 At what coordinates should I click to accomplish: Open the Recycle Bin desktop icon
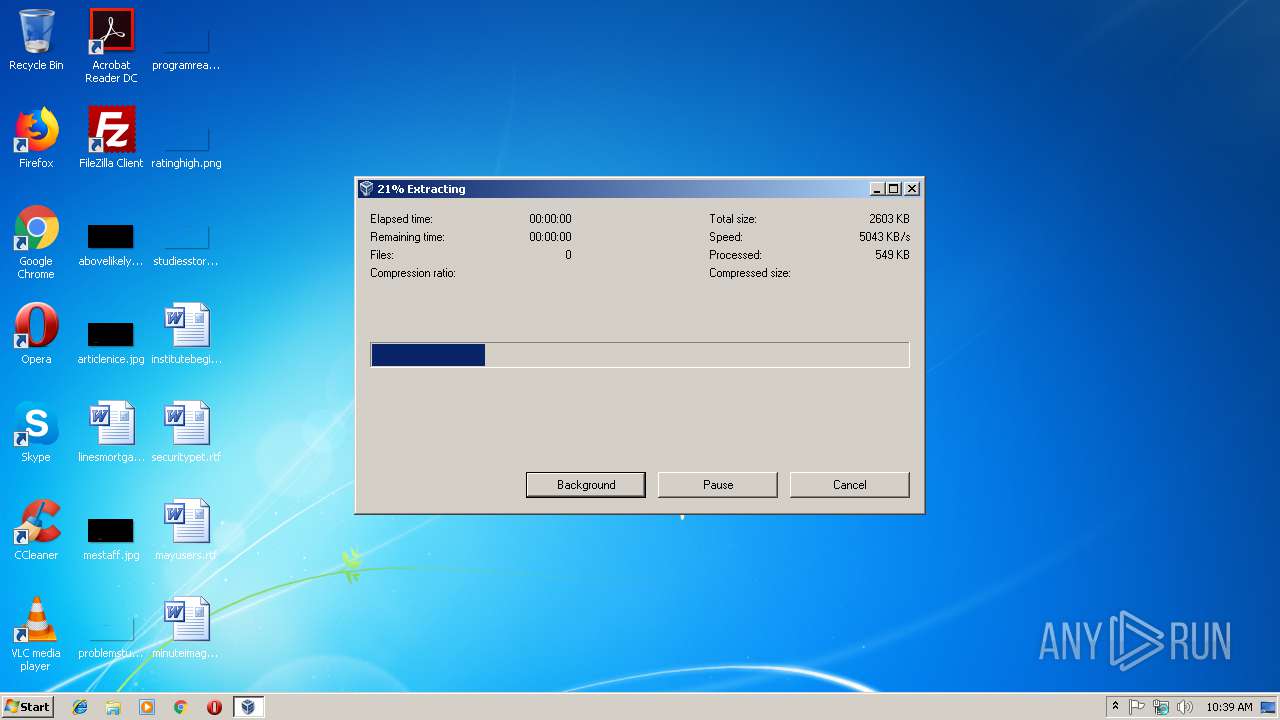(x=36, y=40)
